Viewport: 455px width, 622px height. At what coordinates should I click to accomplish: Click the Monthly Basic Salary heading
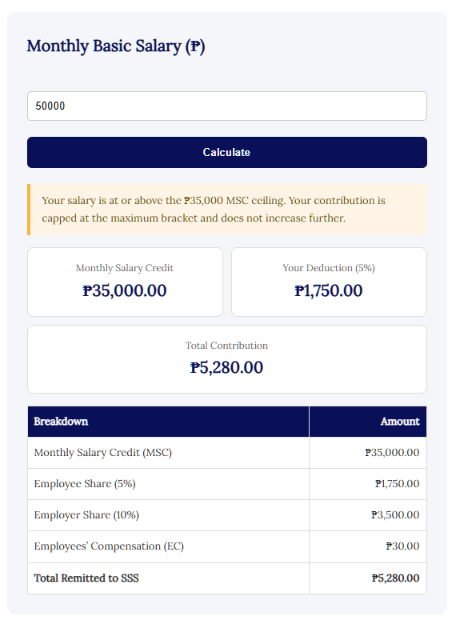tap(116, 46)
